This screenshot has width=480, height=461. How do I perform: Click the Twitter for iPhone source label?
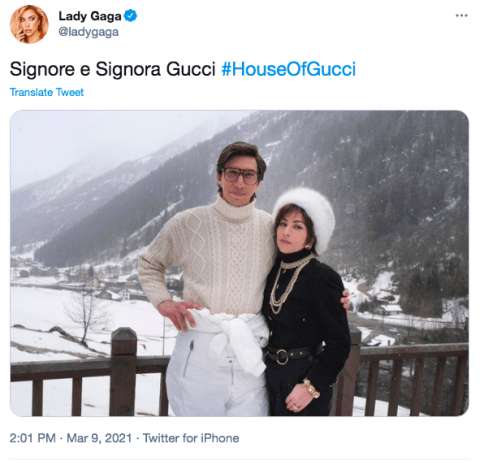click(191, 438)
